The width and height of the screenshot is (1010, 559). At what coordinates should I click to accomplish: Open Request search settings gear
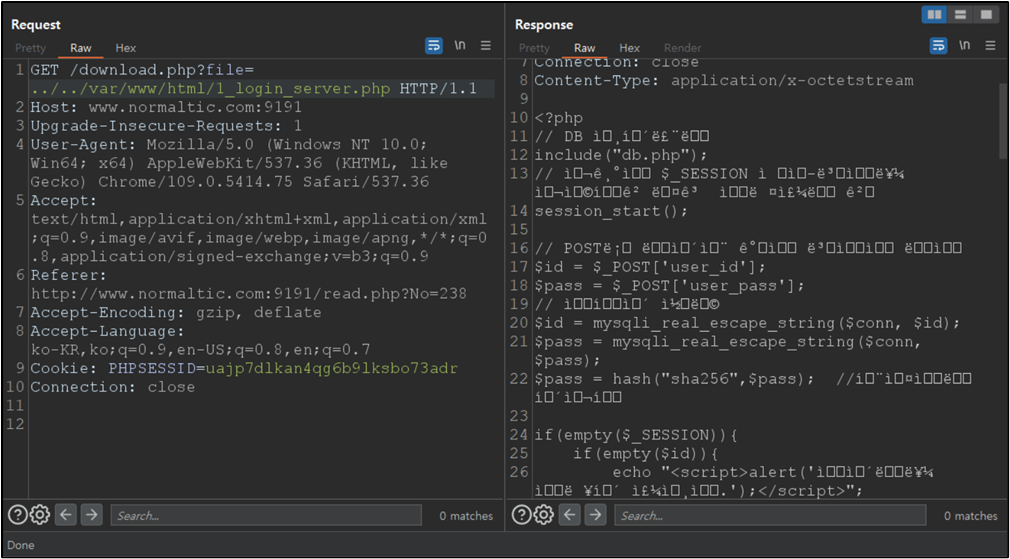click(x=40, y=515)
